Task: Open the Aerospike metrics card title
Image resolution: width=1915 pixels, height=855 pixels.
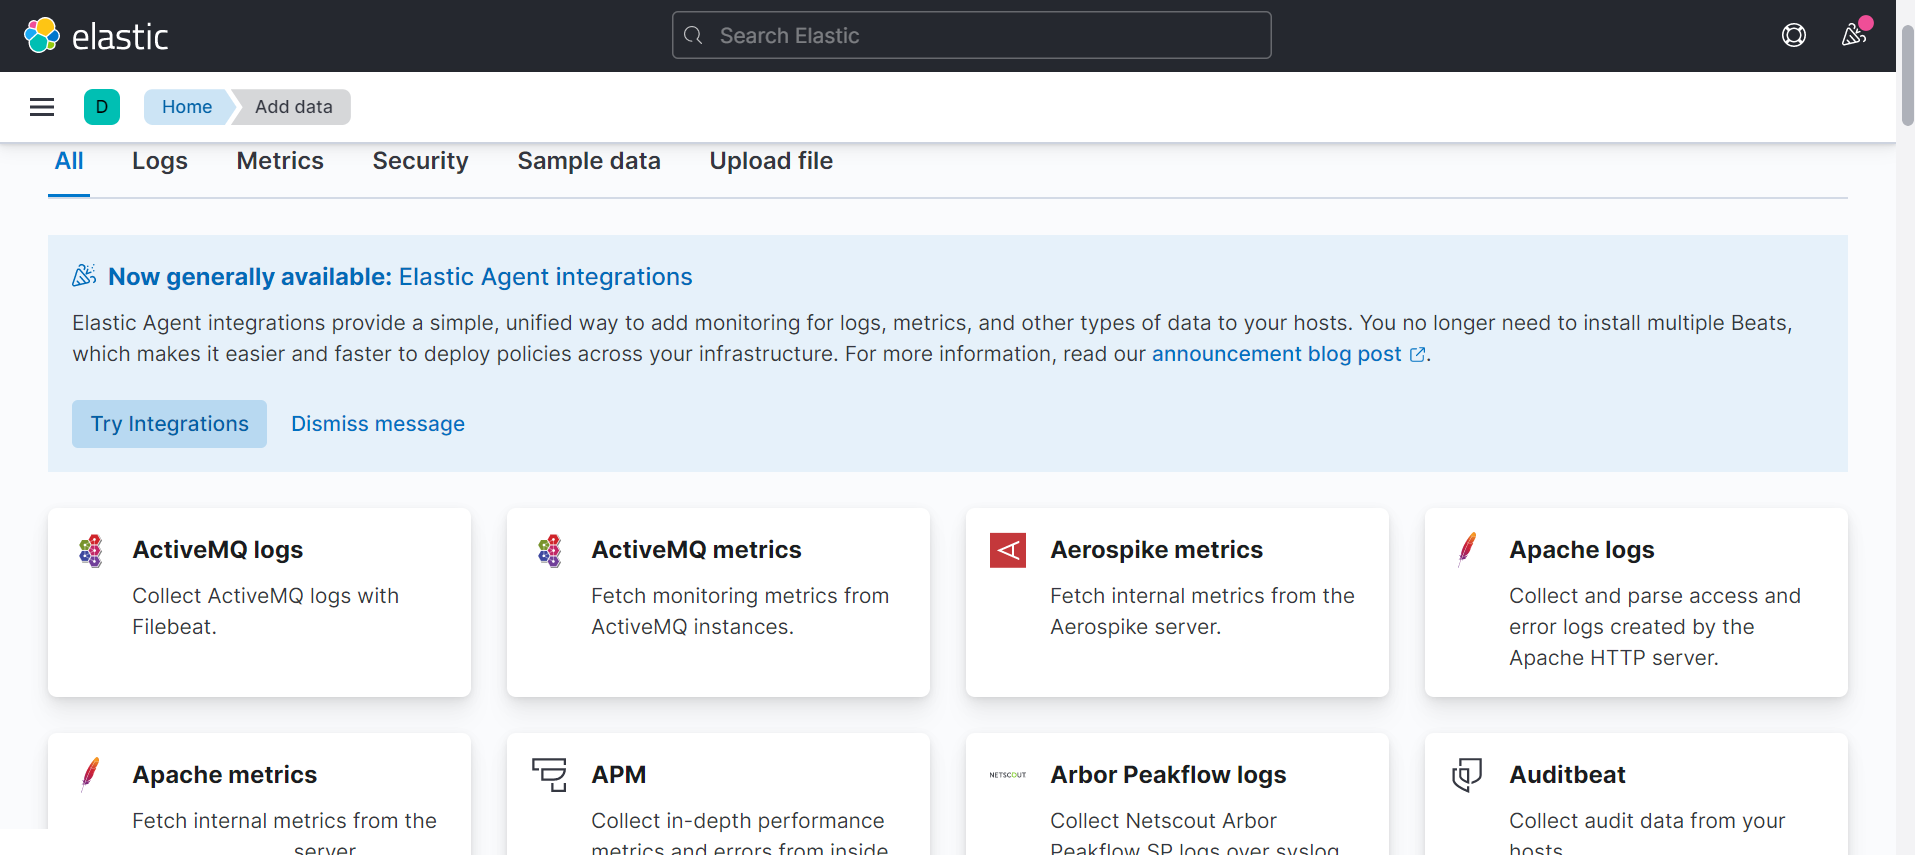Action: 1157,550
